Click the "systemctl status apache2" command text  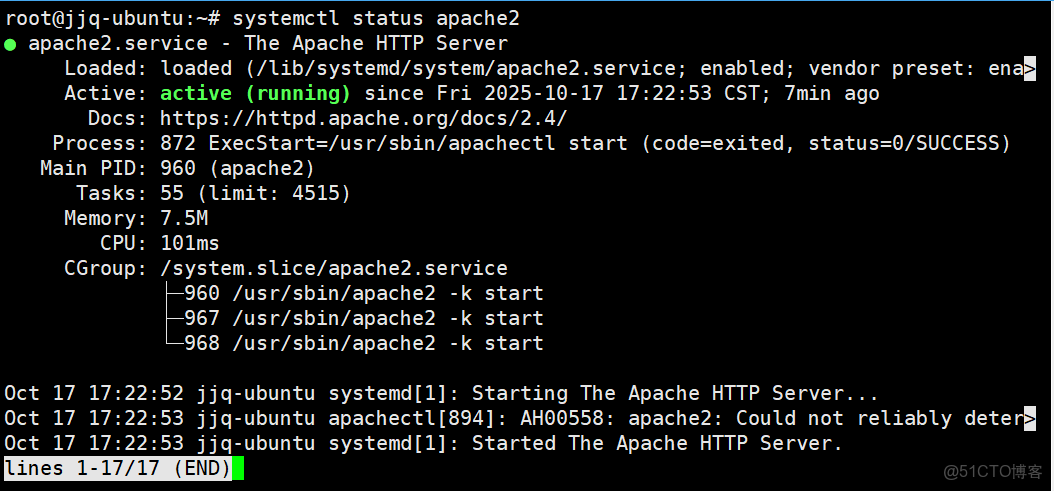pyautogui.click(x=376, y=18)
